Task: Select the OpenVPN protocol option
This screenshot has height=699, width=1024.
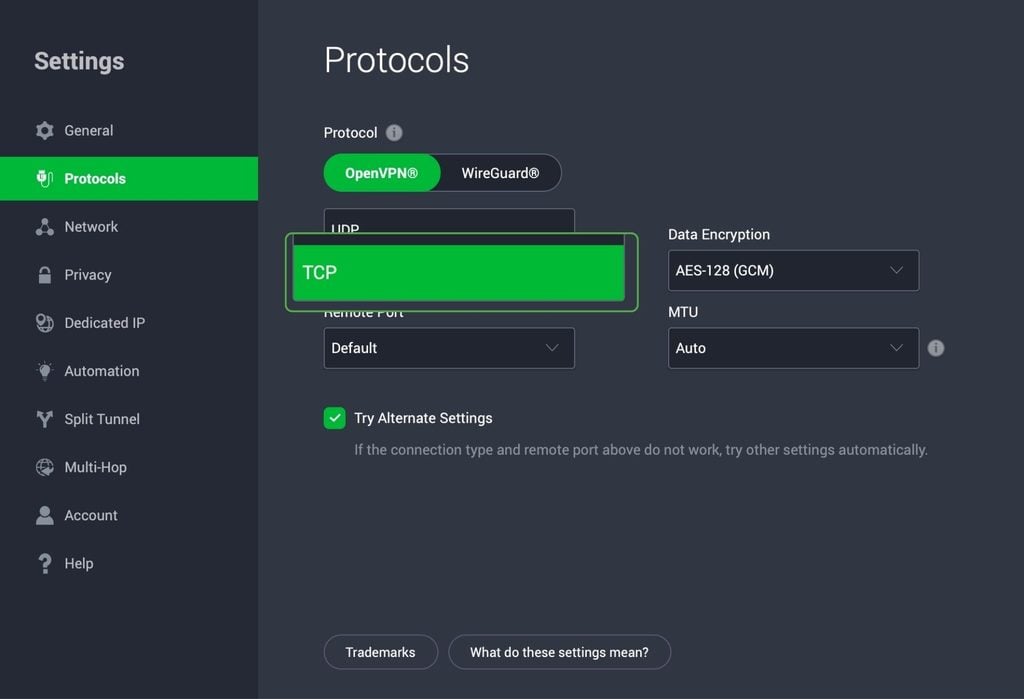Action: tap(382, 173)
